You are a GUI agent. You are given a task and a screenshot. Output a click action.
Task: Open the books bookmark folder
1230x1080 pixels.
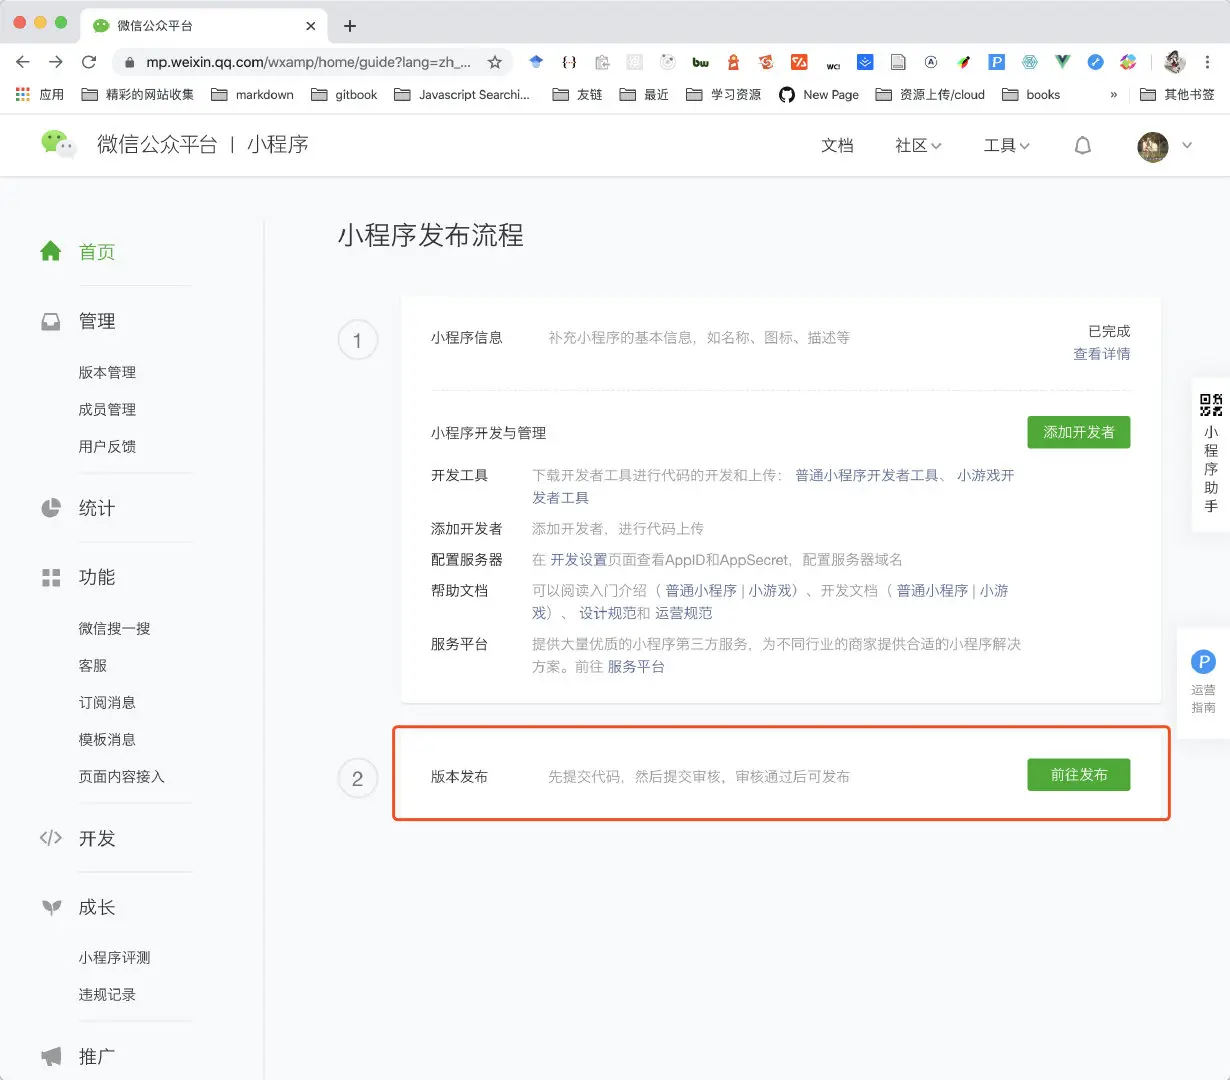(1031, 95)
